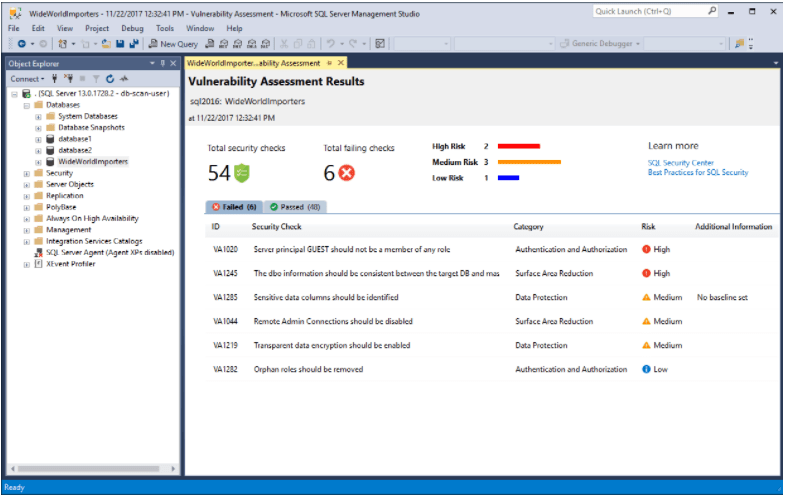Expand the PolyBase folder node
This screenshot has height=498, width=786.
(x=27, y=208)
